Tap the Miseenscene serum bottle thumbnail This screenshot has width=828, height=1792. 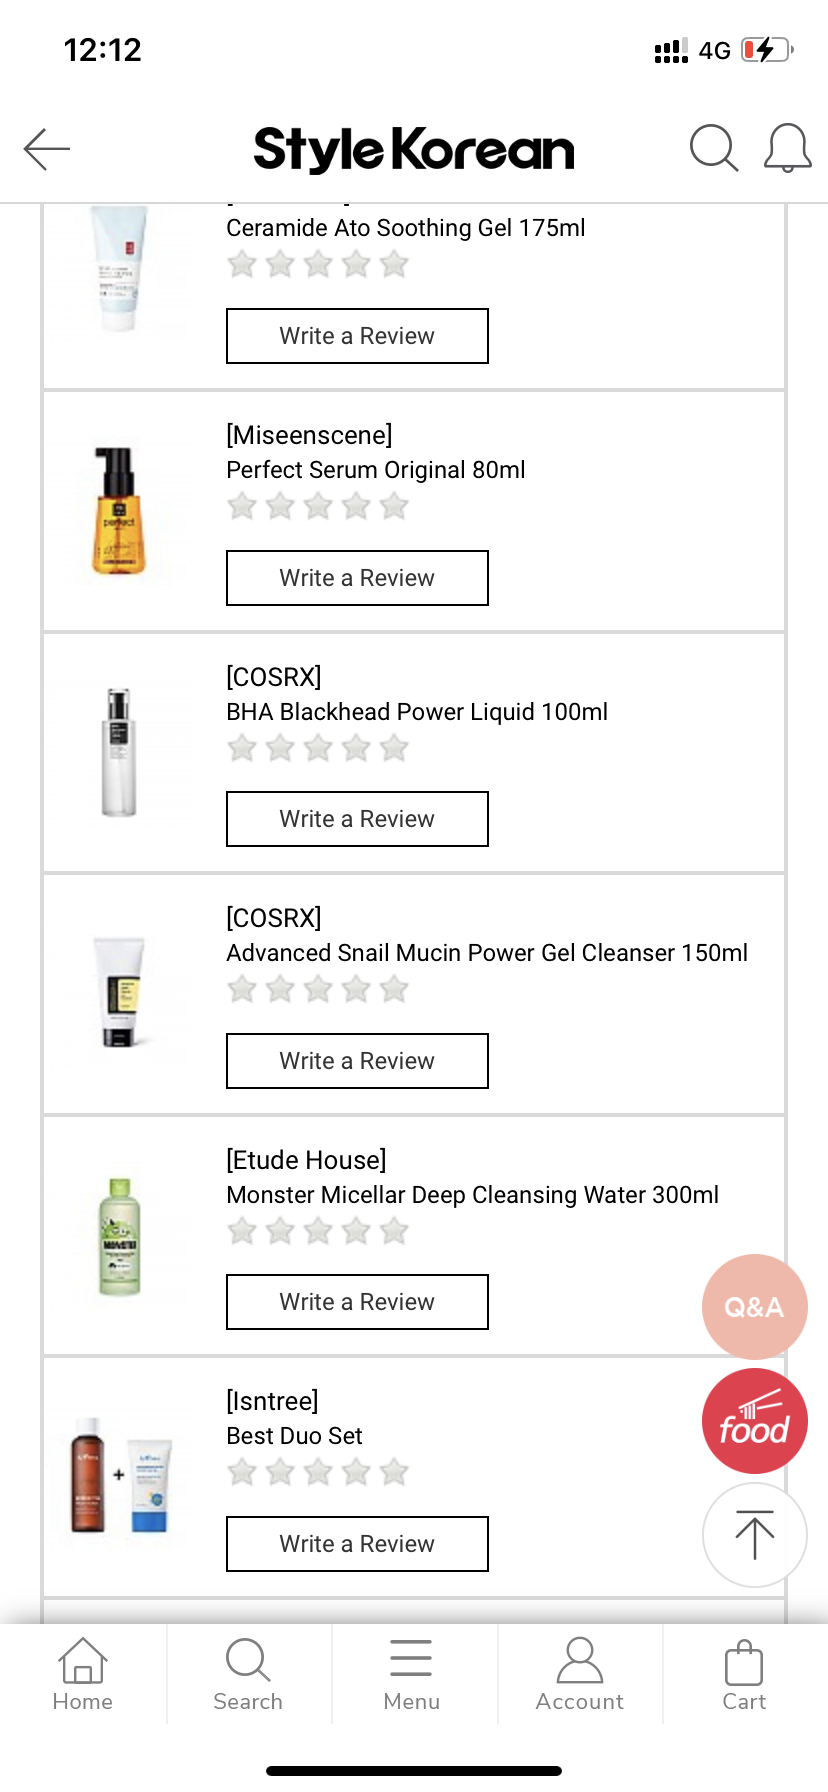[119, 511]
